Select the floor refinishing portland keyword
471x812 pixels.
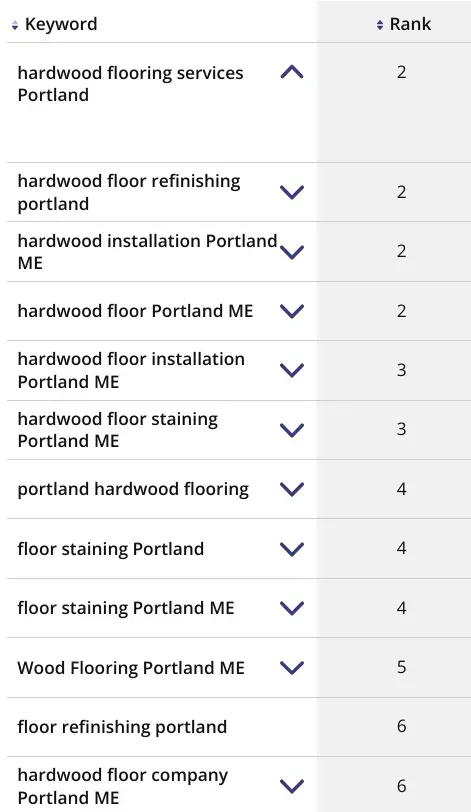122,727
